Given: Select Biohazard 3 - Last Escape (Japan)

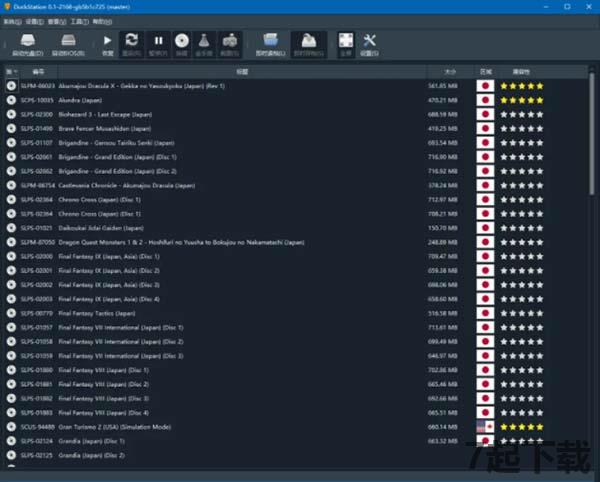Looking at the screenshot, I should [x=105, y=114].
